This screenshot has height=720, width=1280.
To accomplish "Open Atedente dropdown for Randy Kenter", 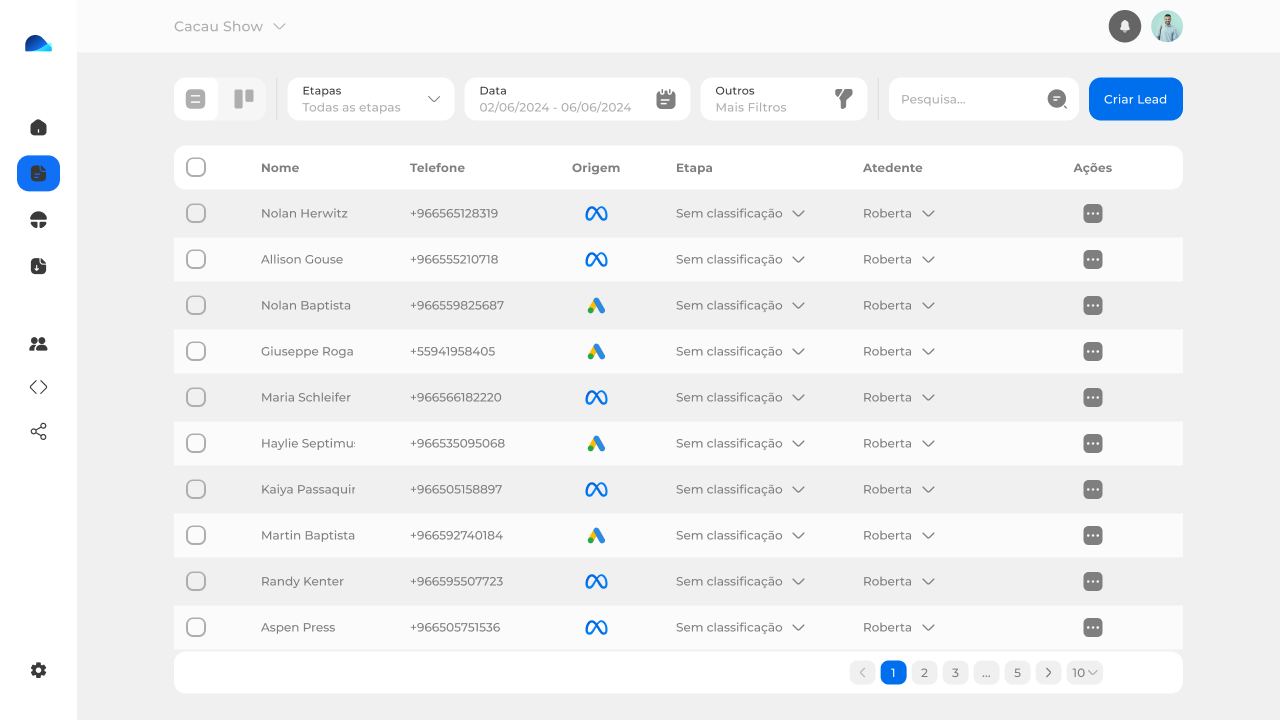I will [899, 581].
